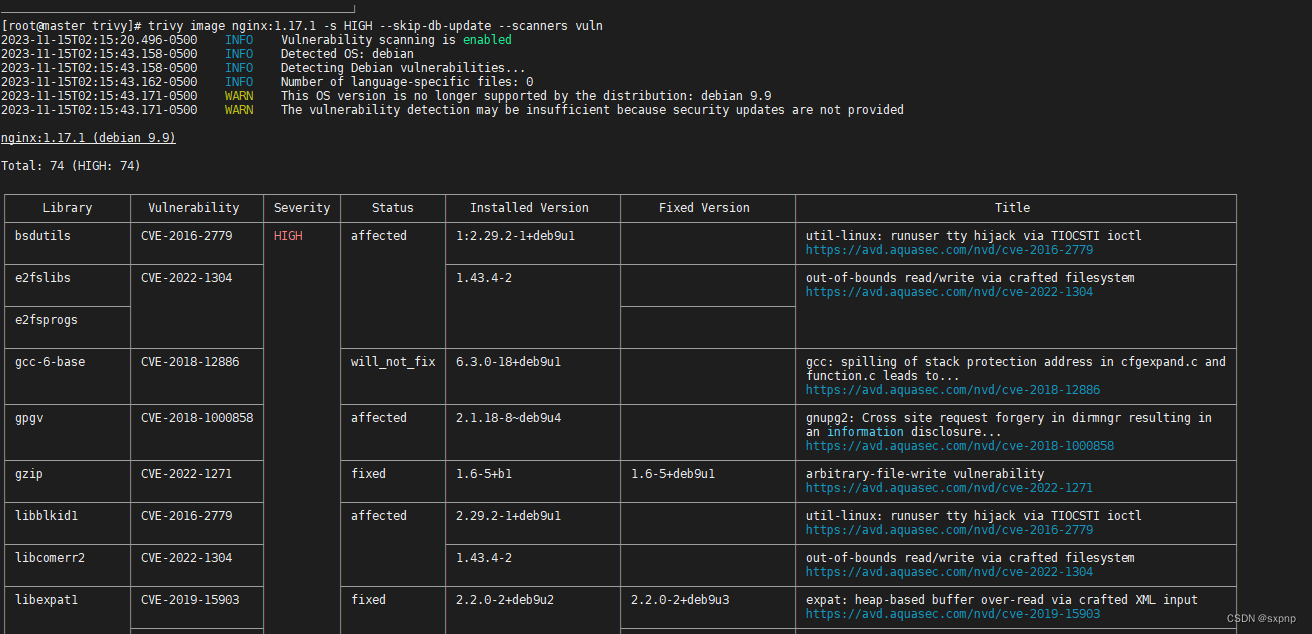The image size is (1312, 634).
Task: Visit the cve-2022-1271 gzip advisory link
Action: click(949, 488)
